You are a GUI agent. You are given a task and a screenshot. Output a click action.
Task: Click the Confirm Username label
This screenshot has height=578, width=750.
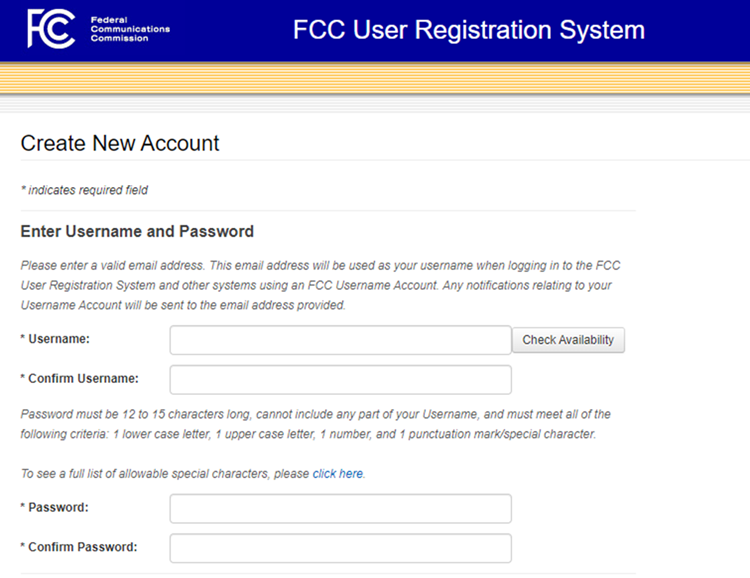[x=79, y=378]
